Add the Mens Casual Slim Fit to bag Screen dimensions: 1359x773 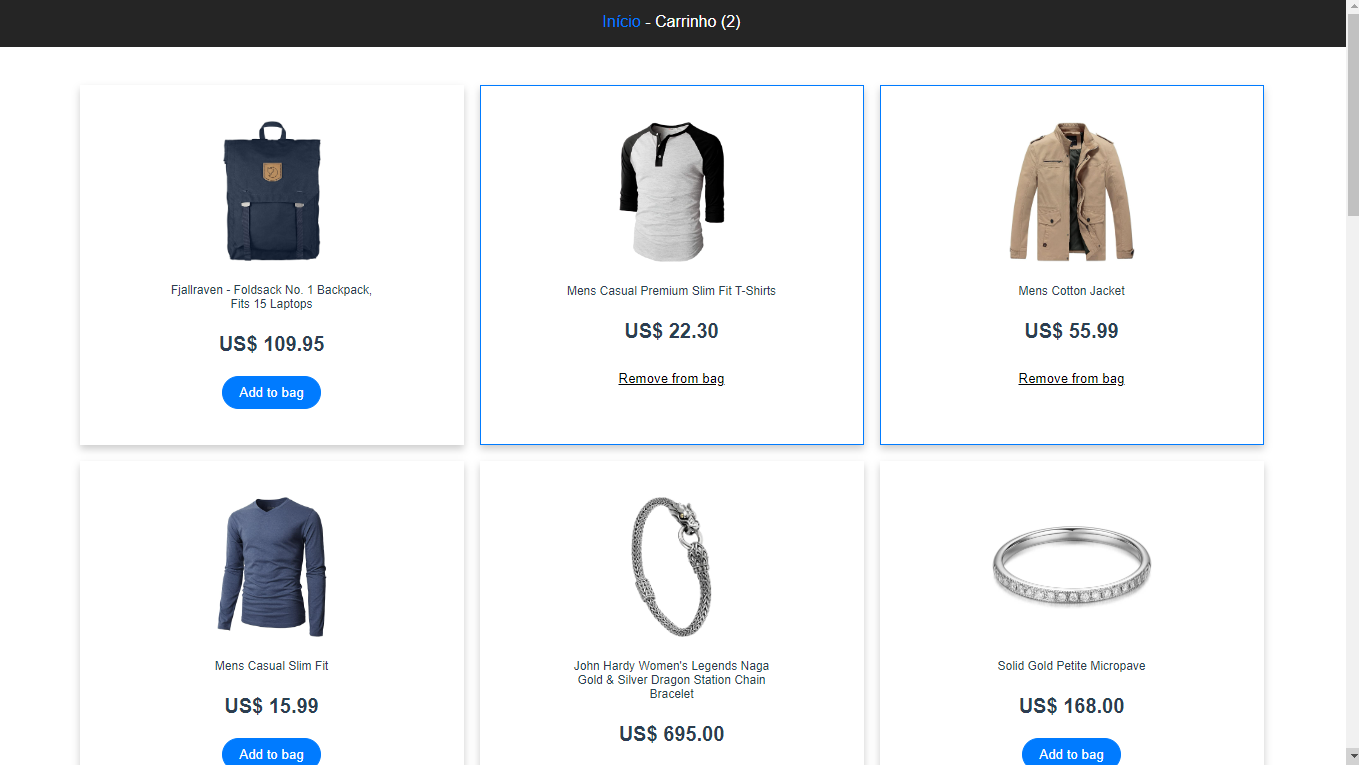coord(271,754)
